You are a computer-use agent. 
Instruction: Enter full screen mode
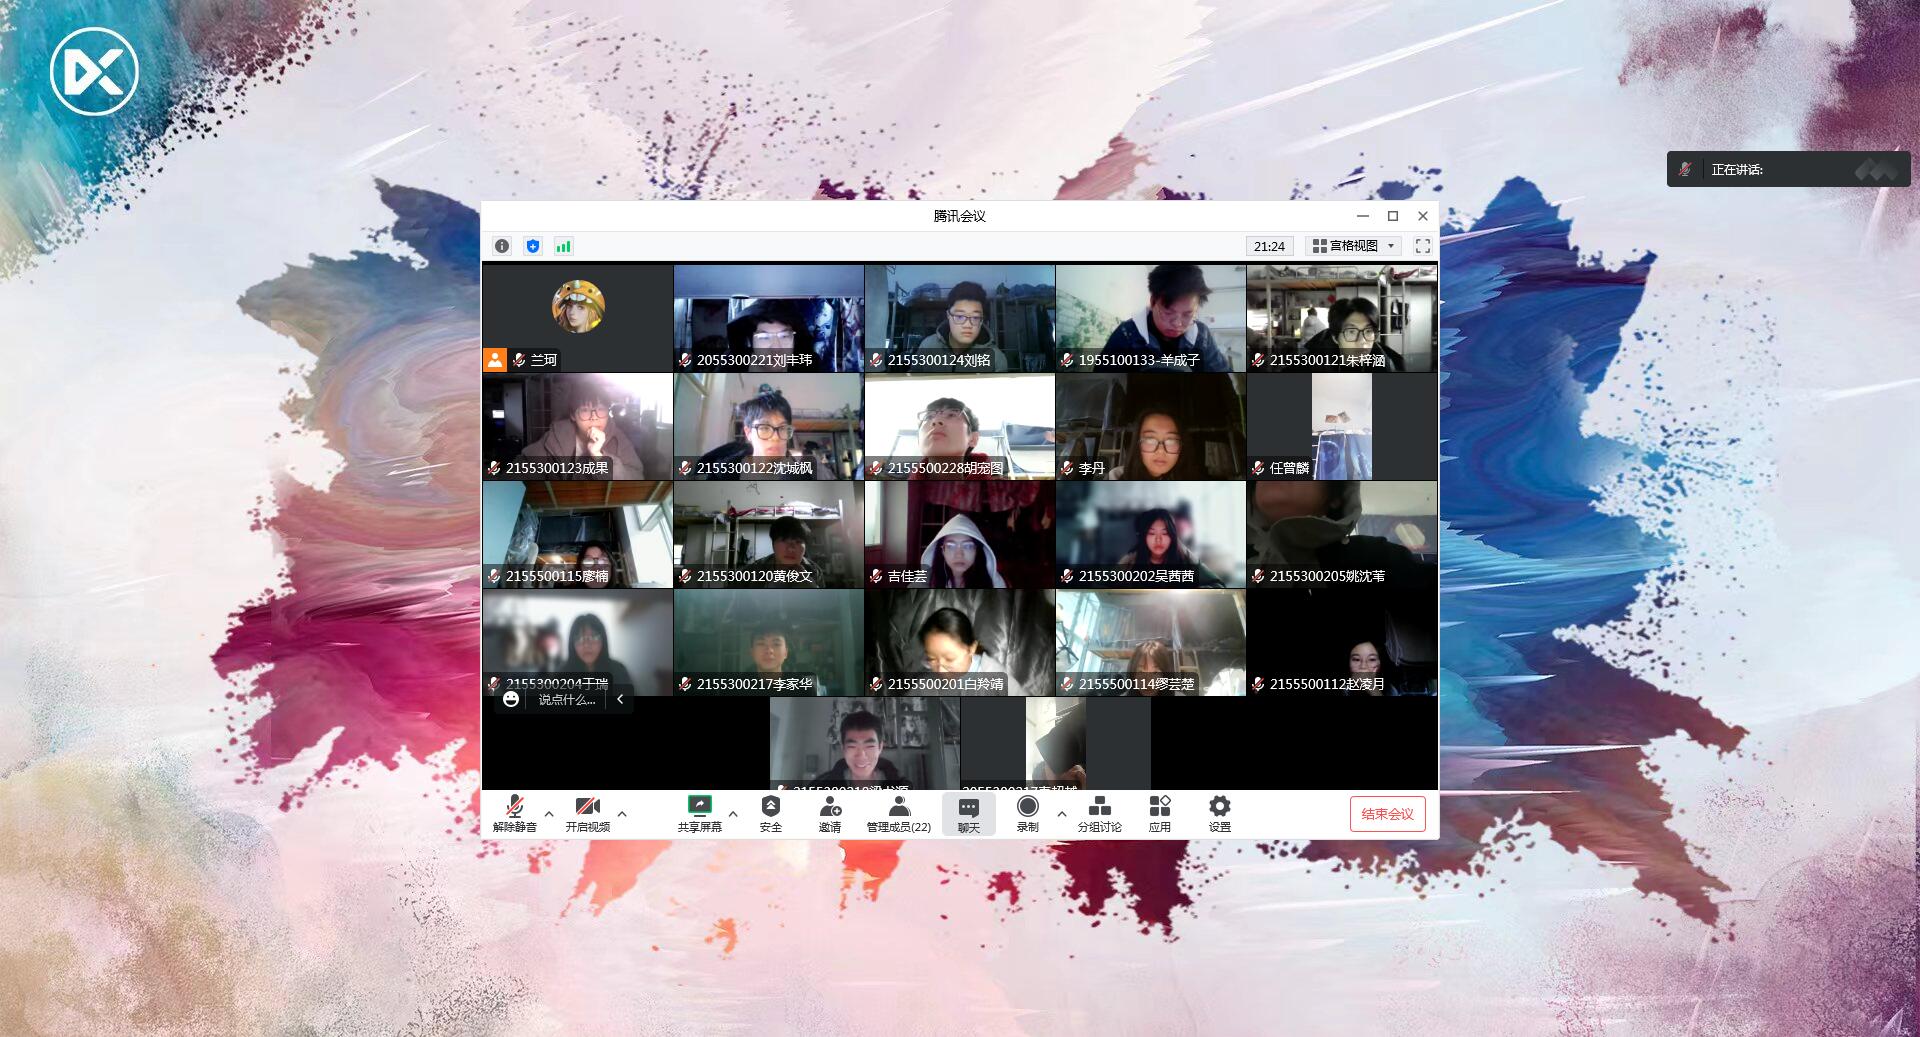[x=1422, y=246]
